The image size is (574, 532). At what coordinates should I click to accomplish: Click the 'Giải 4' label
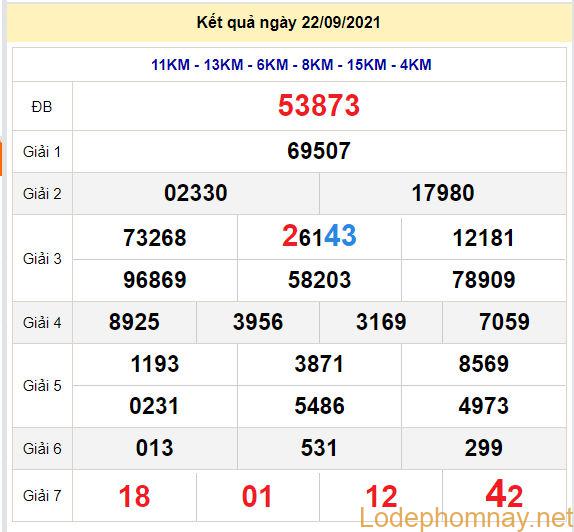pos(42,323)
